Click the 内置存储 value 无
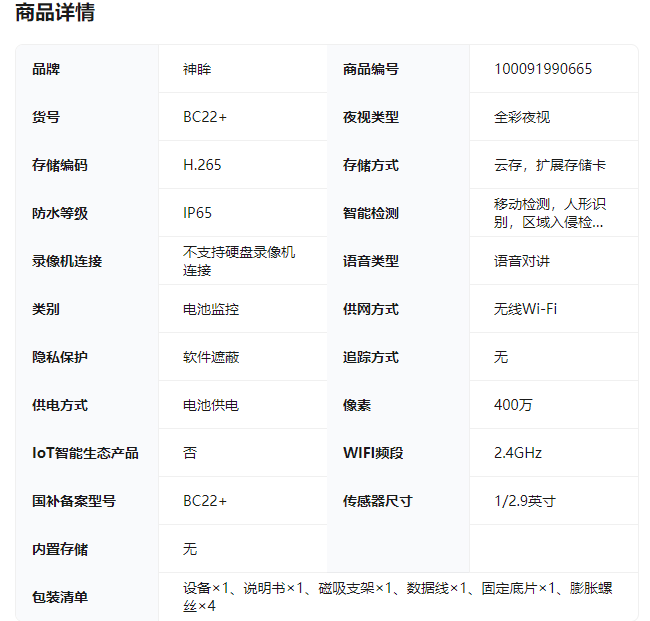Screen dimensions: 650x621 [x=190, y=549]
